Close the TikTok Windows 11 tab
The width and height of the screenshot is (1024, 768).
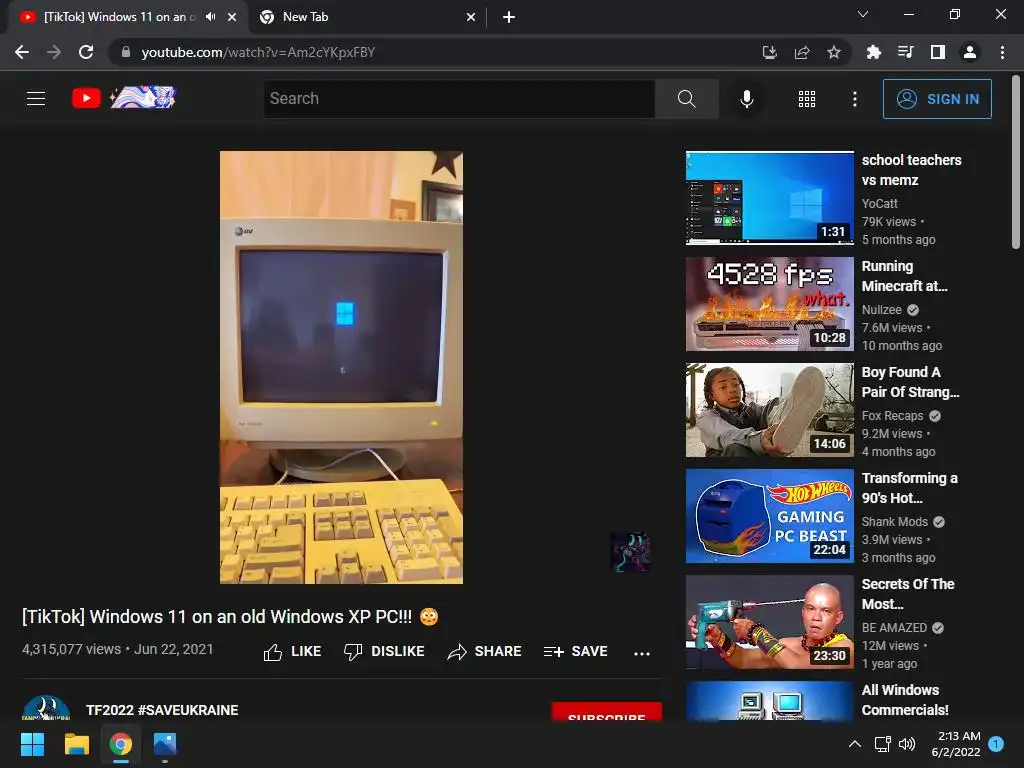click(x=232, y=17)
